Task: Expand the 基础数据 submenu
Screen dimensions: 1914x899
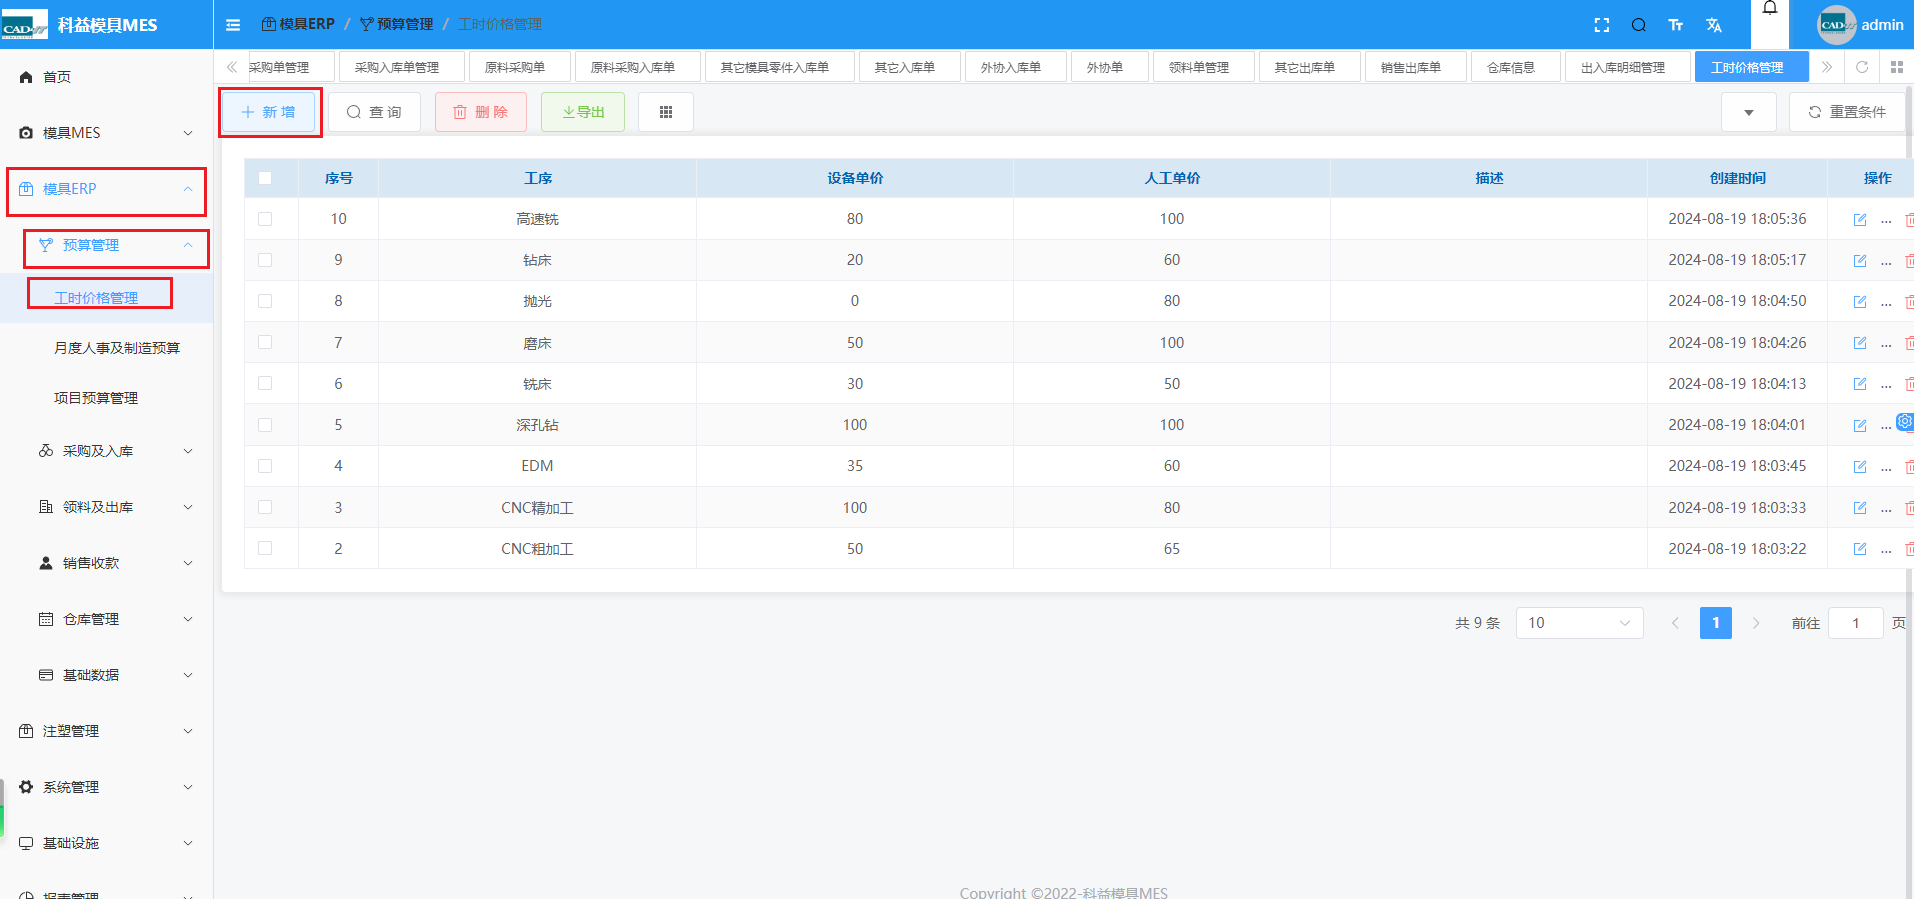Action: tap(106, 675)
